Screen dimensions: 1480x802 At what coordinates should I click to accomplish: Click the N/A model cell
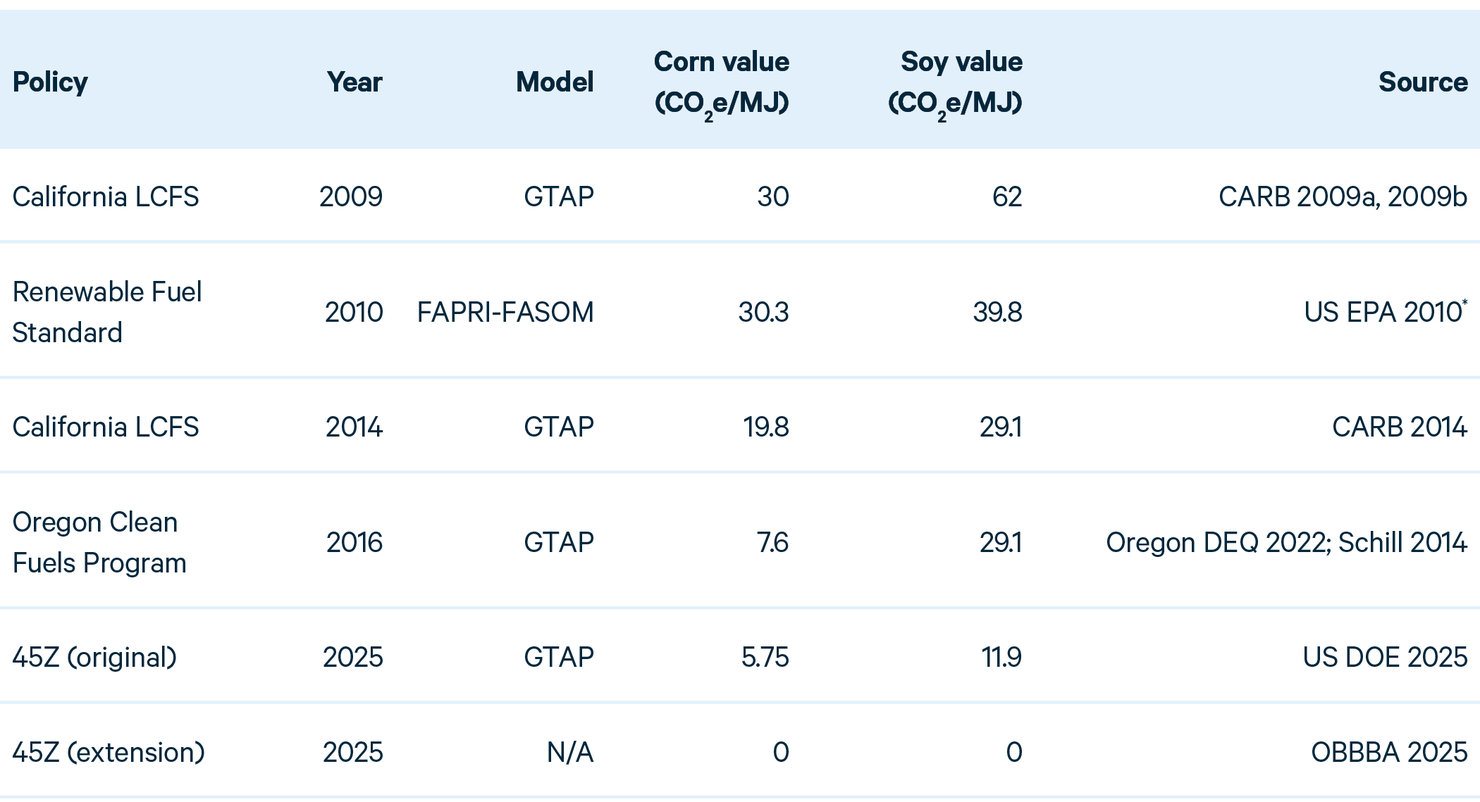(570, 752)
